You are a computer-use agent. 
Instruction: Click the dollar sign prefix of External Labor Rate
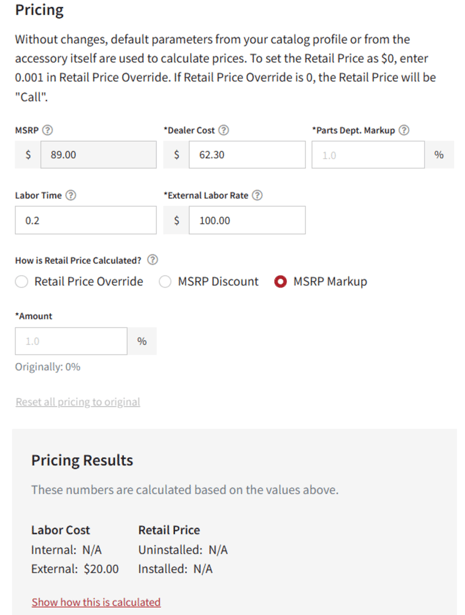(176, 220)
